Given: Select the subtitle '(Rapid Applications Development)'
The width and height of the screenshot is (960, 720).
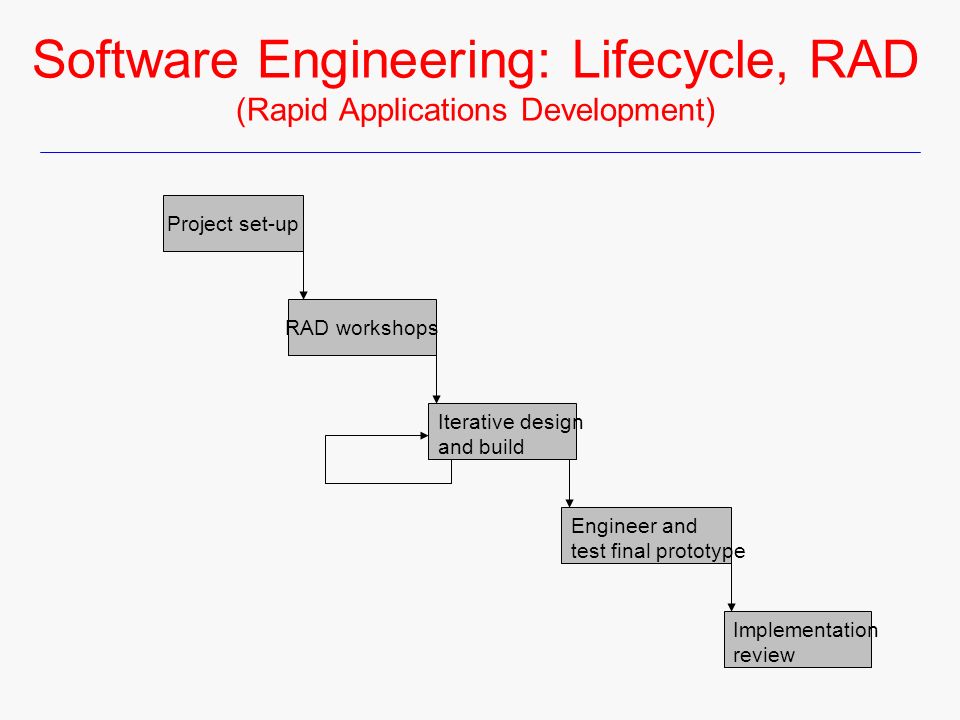Looking at the screenshot, I should click(x=476, y=111).
